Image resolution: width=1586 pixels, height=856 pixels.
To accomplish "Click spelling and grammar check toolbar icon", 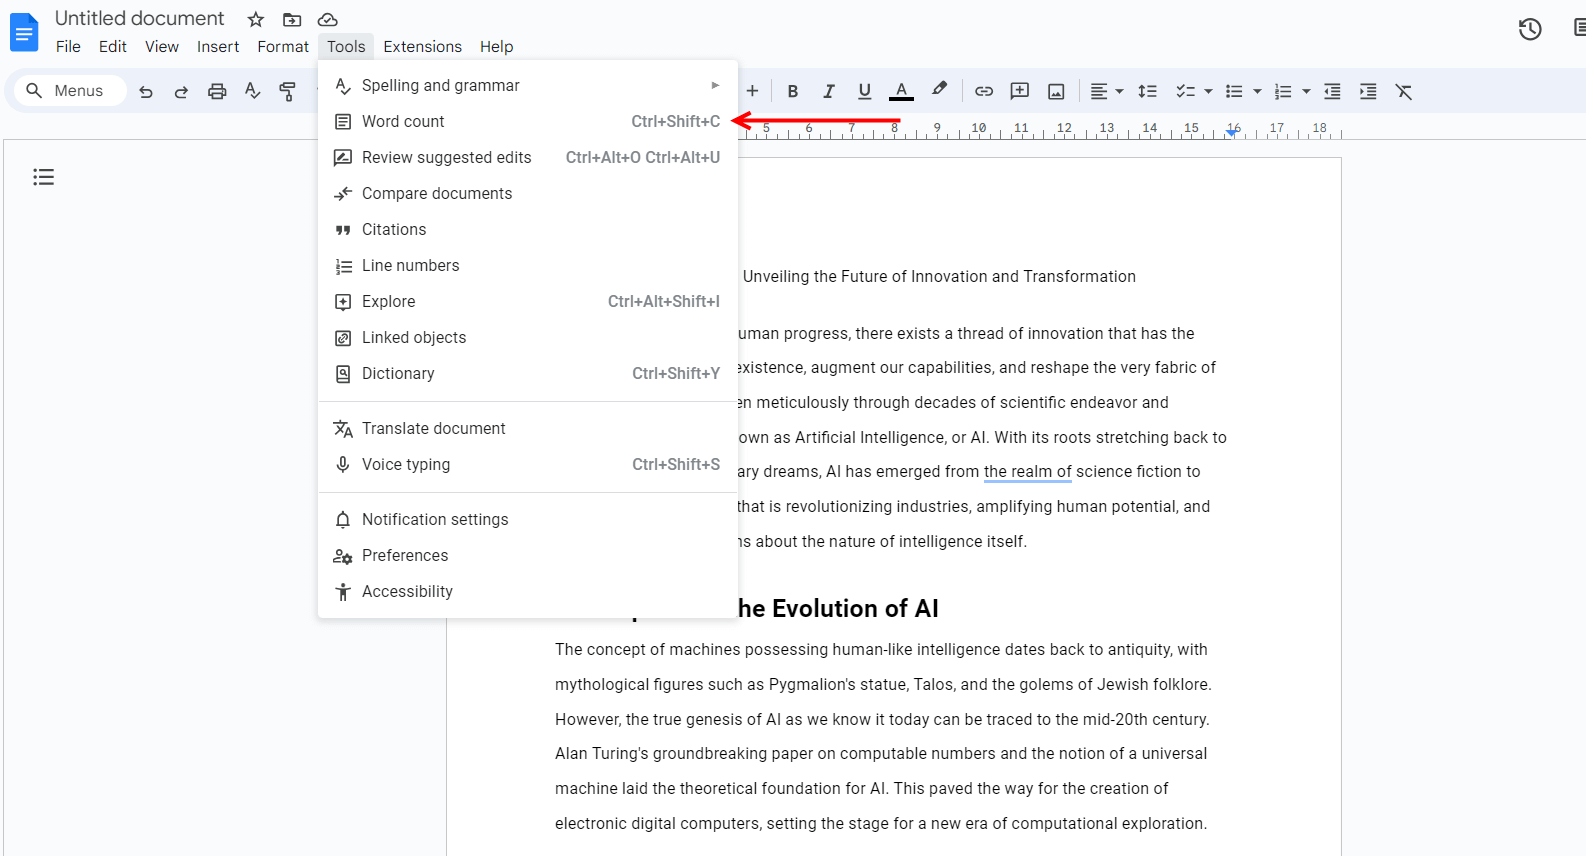I will click(252, 91).
